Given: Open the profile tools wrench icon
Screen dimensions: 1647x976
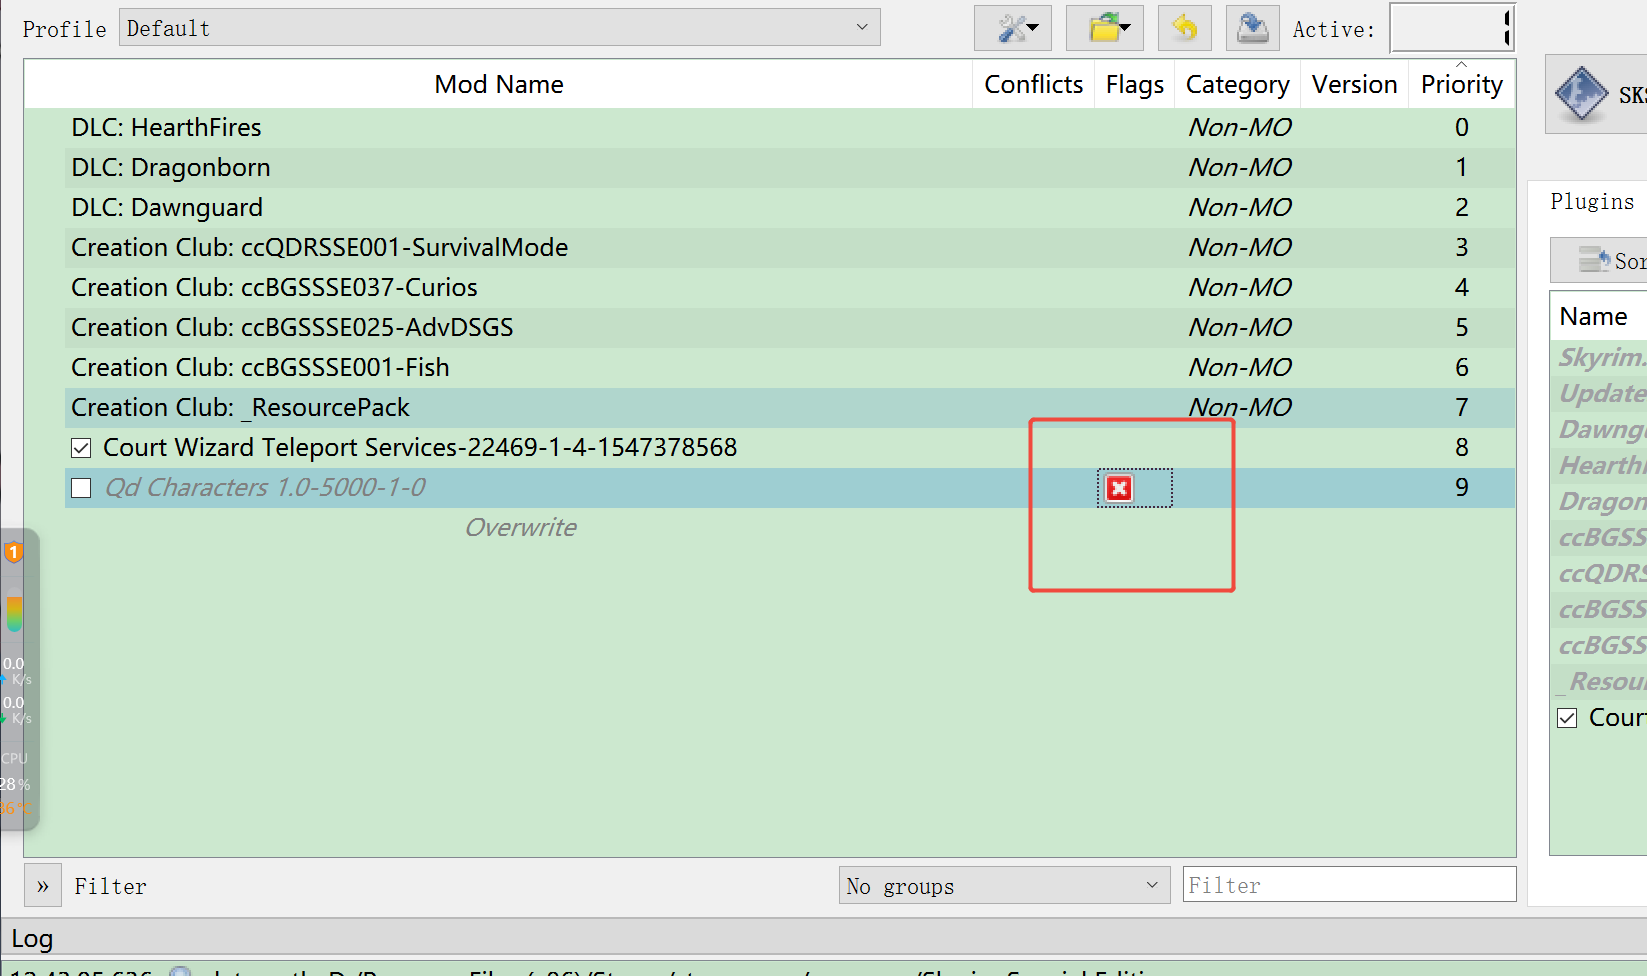Looking at the screenshot, I should tap(1012, 28).
